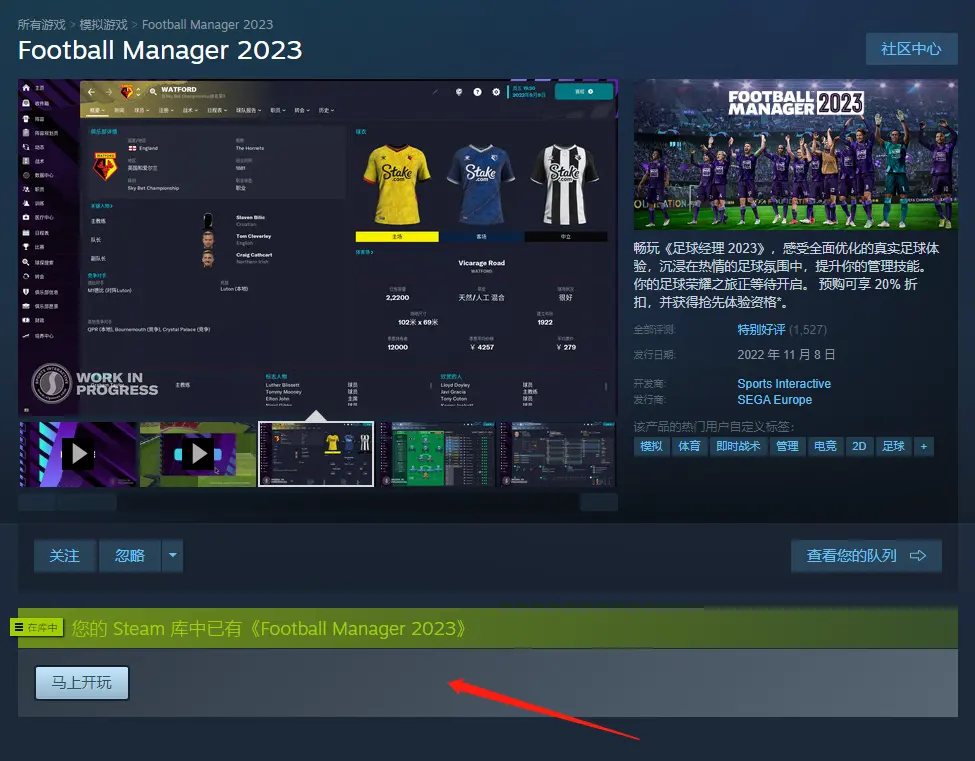Click the 足球 tag
The height and width of the screenshot is (761, 975).
point(893,446)
